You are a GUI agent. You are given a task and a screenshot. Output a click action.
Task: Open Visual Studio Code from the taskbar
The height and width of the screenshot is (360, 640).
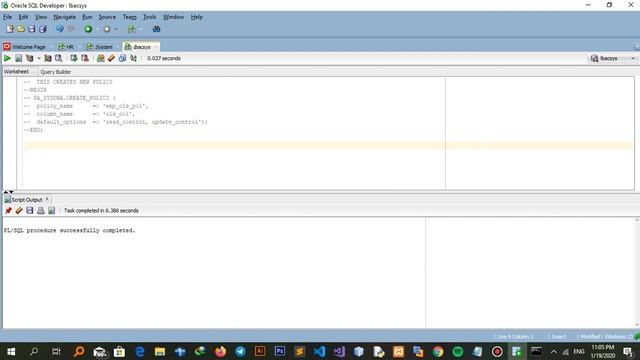tap(319, 351)
